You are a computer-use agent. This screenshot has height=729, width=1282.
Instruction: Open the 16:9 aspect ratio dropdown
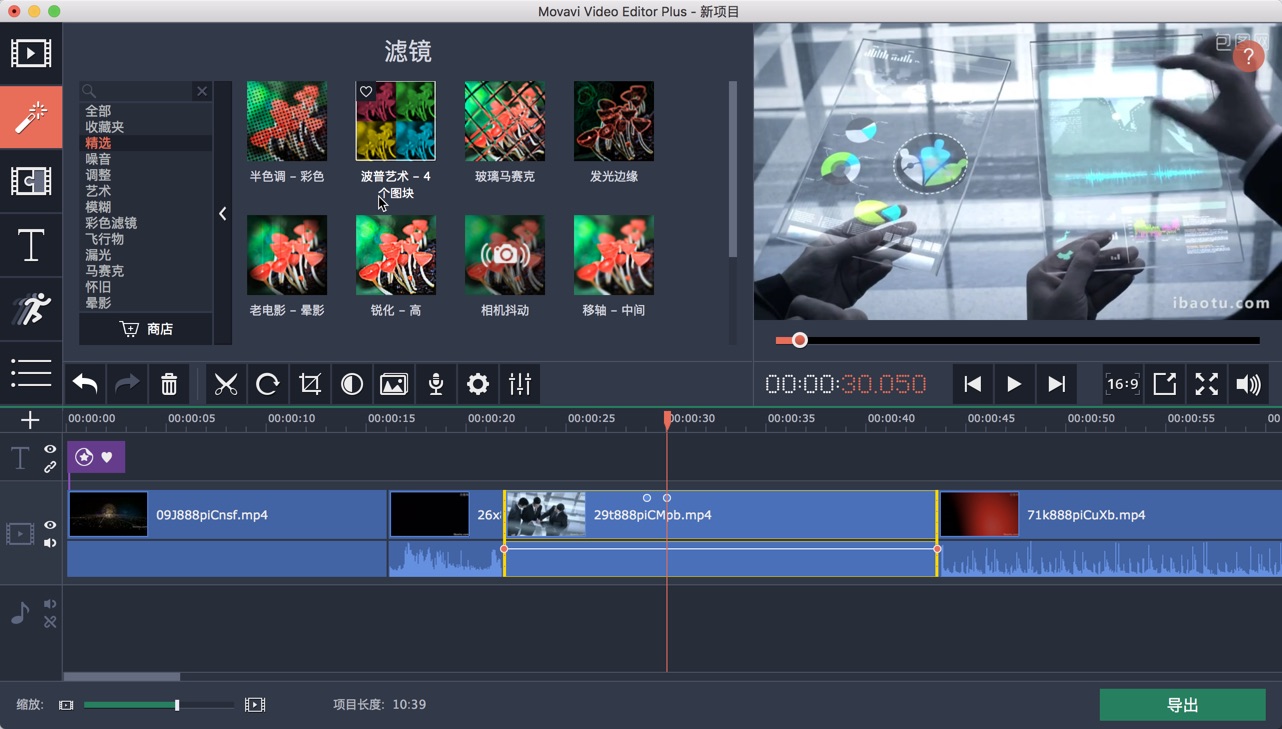(x=1121, y=384)
